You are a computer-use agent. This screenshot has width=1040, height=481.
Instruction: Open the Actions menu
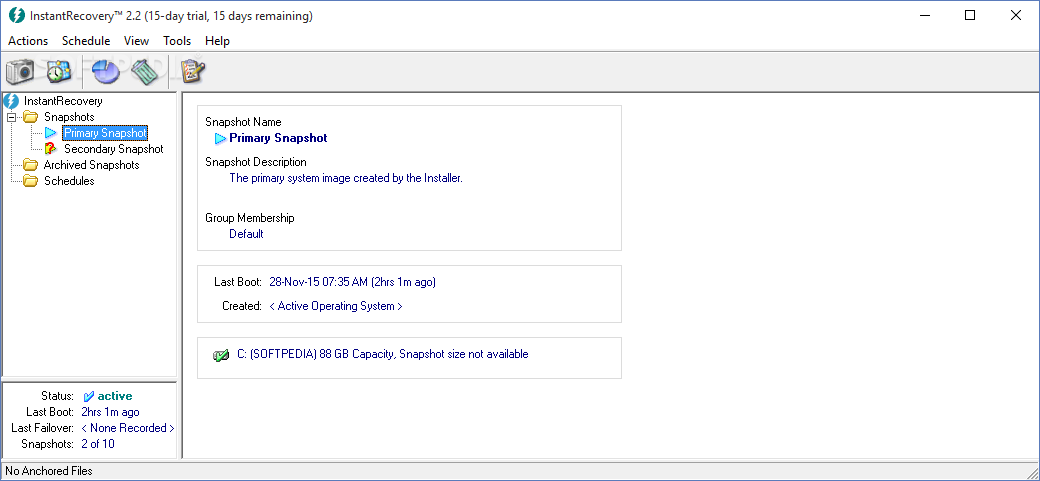(x=28, y=41)
